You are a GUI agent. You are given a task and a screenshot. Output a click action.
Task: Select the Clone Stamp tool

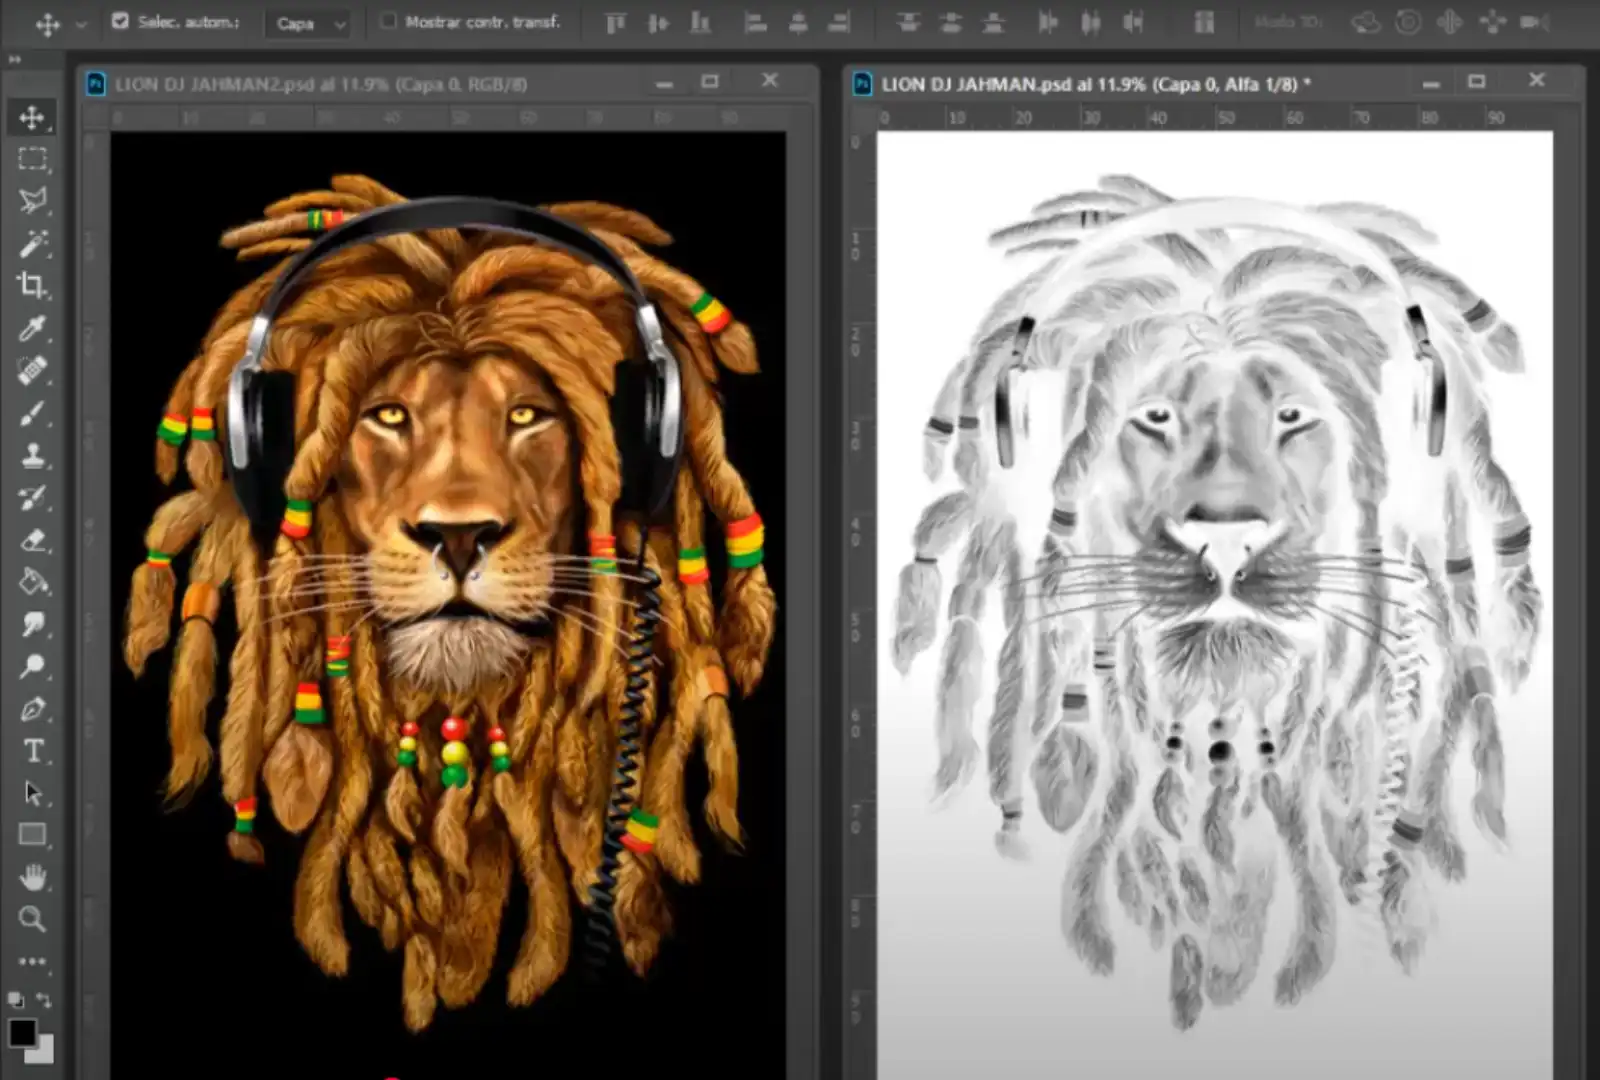point(32,456)
